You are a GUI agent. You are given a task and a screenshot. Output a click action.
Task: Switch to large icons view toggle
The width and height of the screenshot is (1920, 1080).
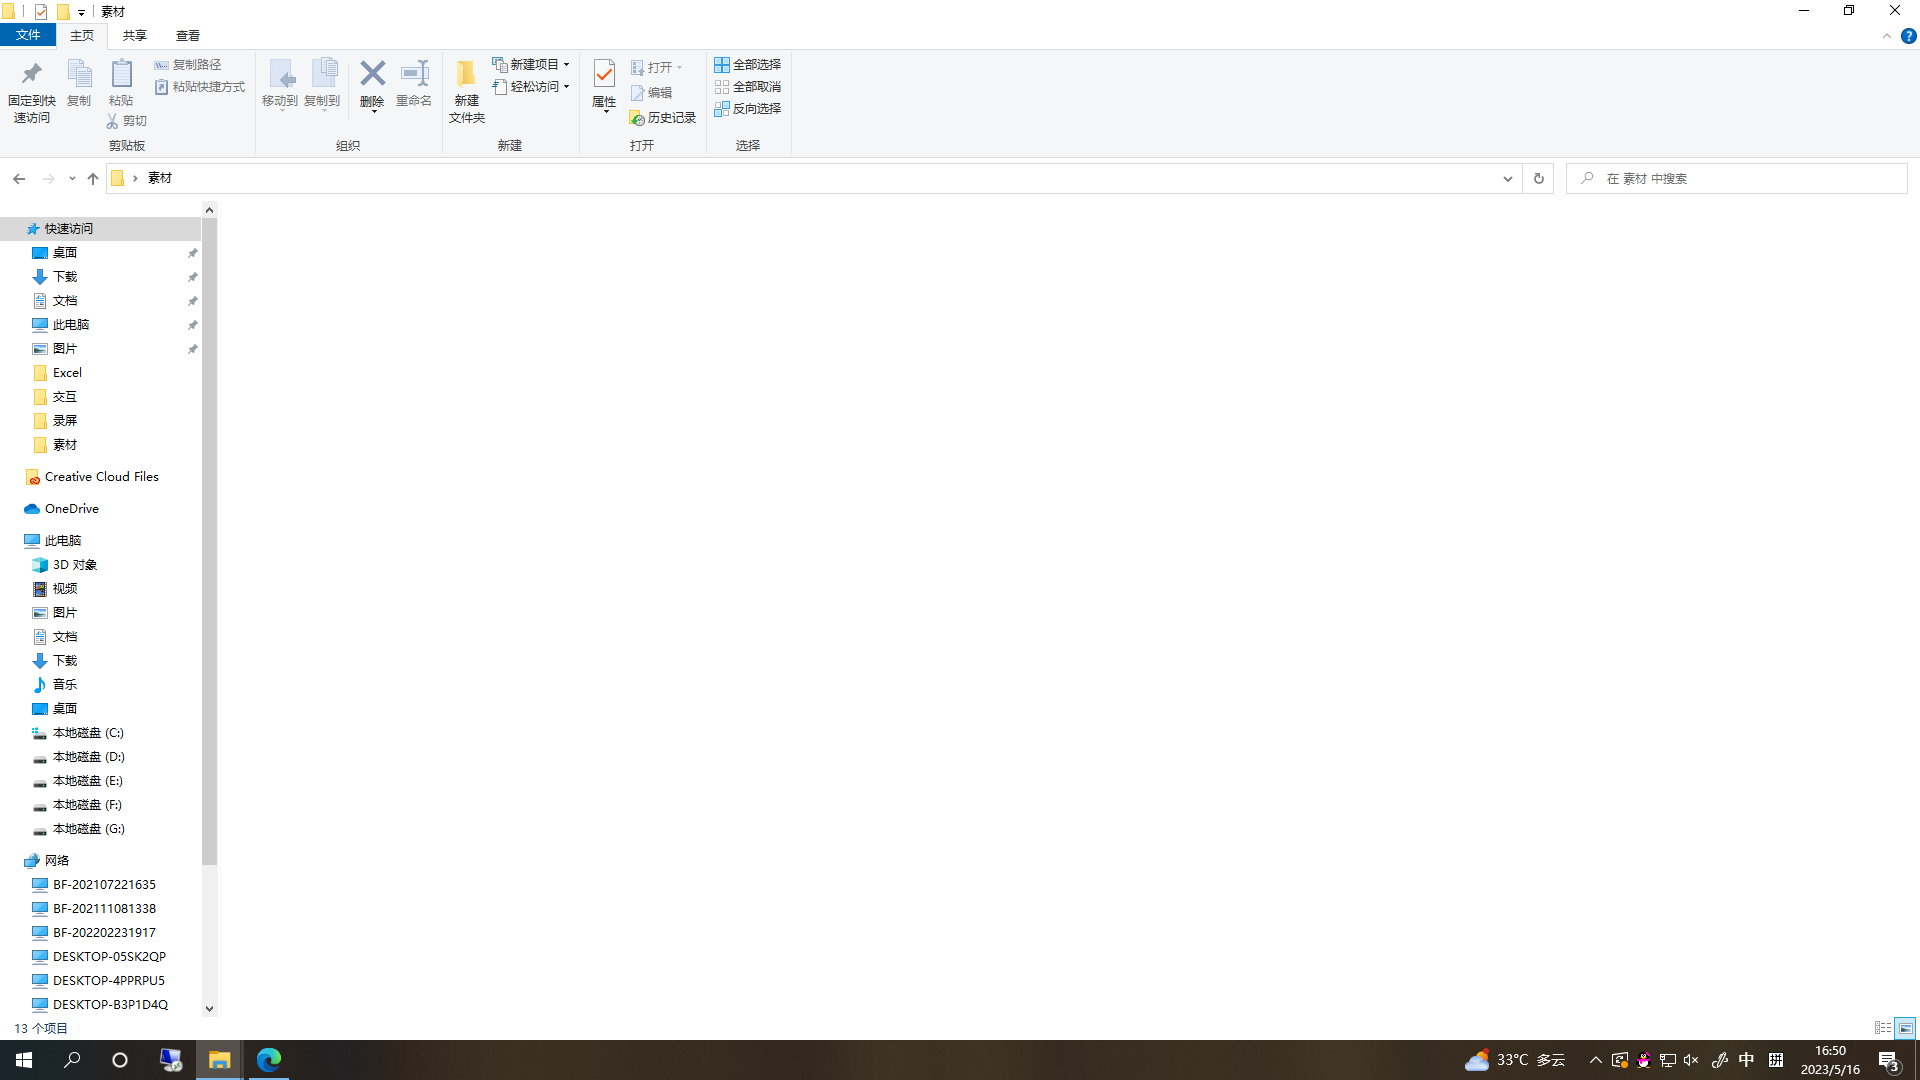click(x=1905, y=1028)
